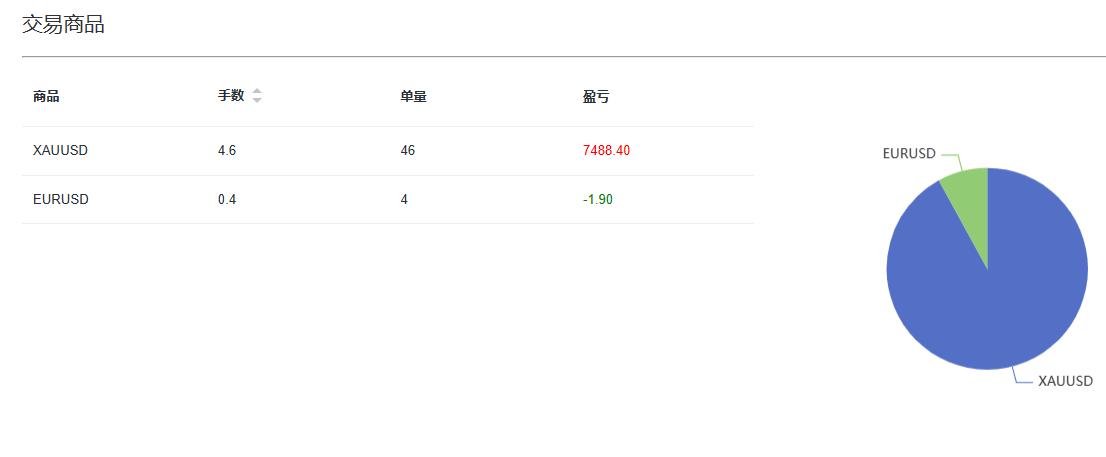Select the XAUUSD row name cell
Screen dimensions: 1106x457
(61, 150)
